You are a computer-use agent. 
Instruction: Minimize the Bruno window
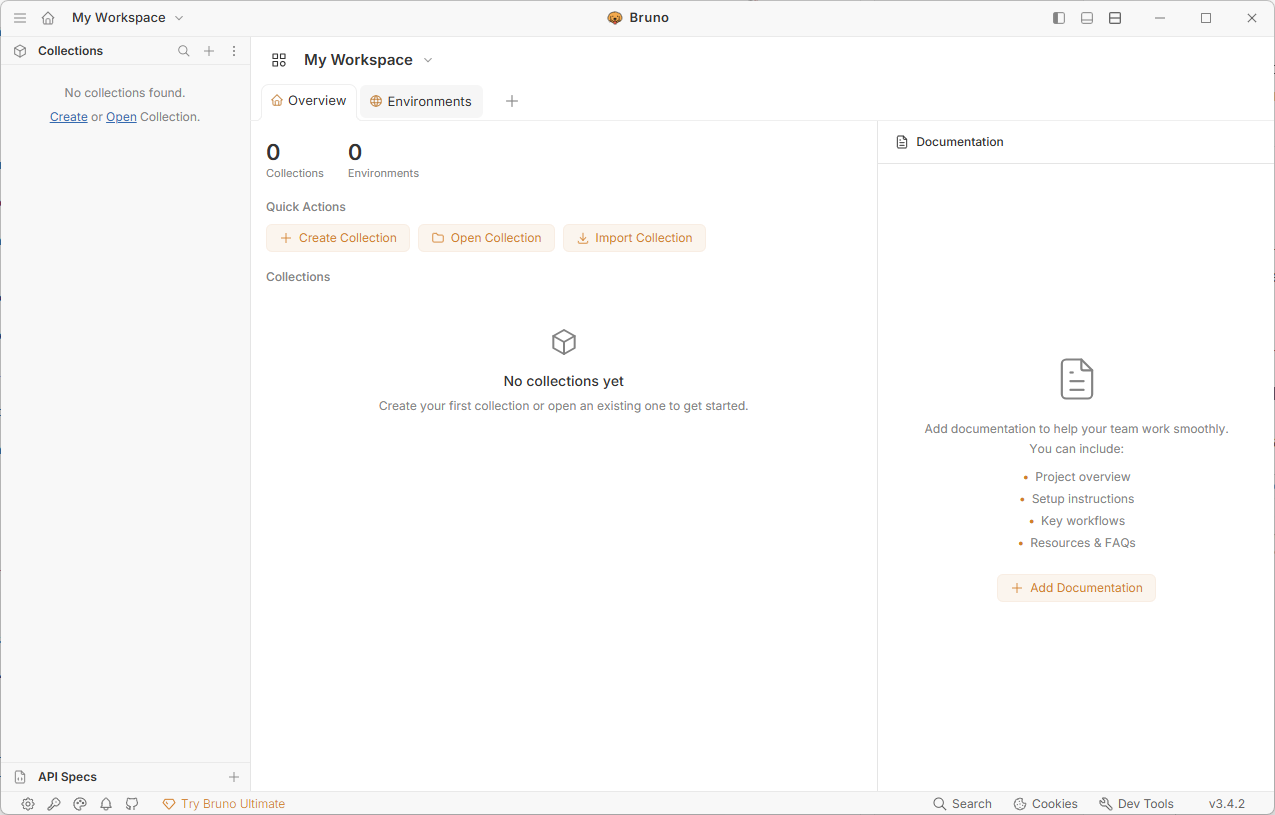(x=1160, y=18)
